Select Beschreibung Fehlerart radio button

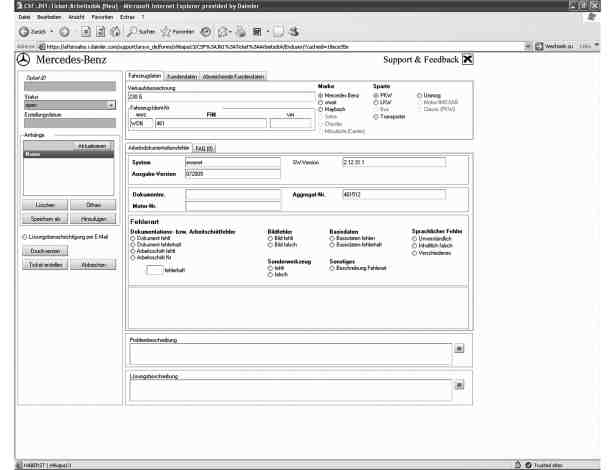click(x=332, y=268)
